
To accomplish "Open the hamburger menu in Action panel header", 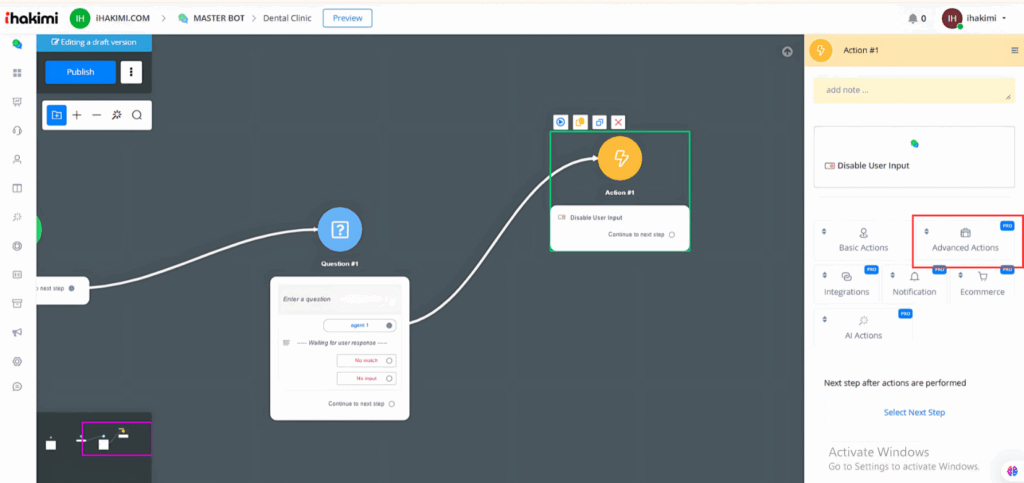I will coord(1015,50).
